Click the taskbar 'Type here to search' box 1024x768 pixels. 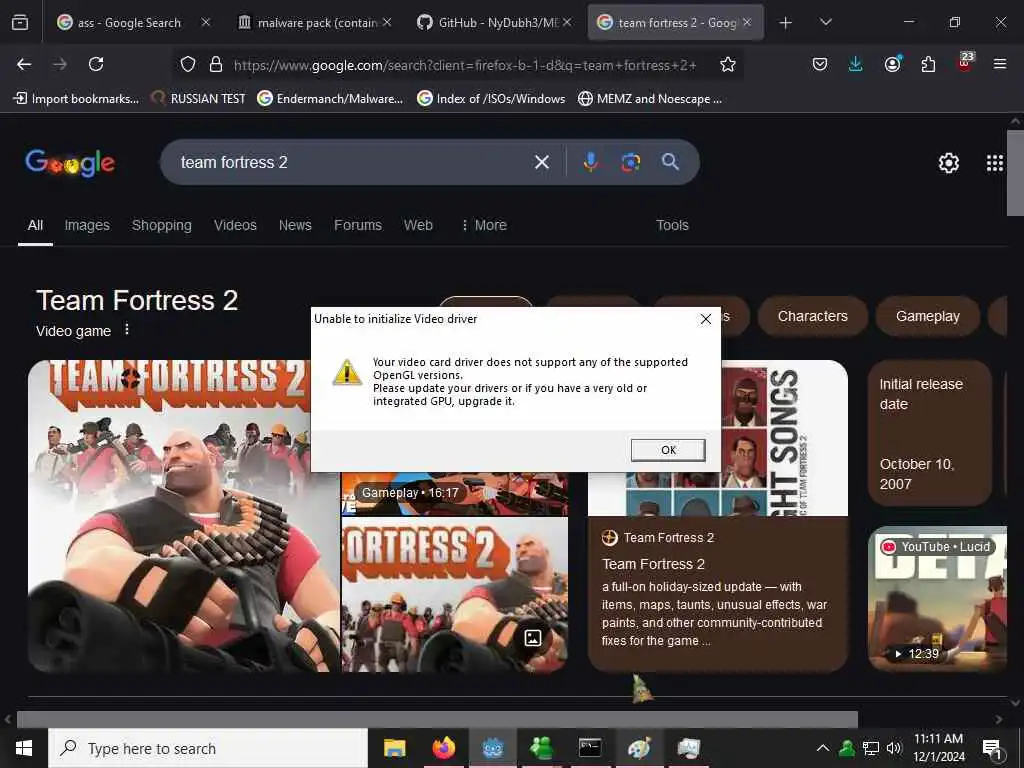pyautogui.click(x=208, y=748)
